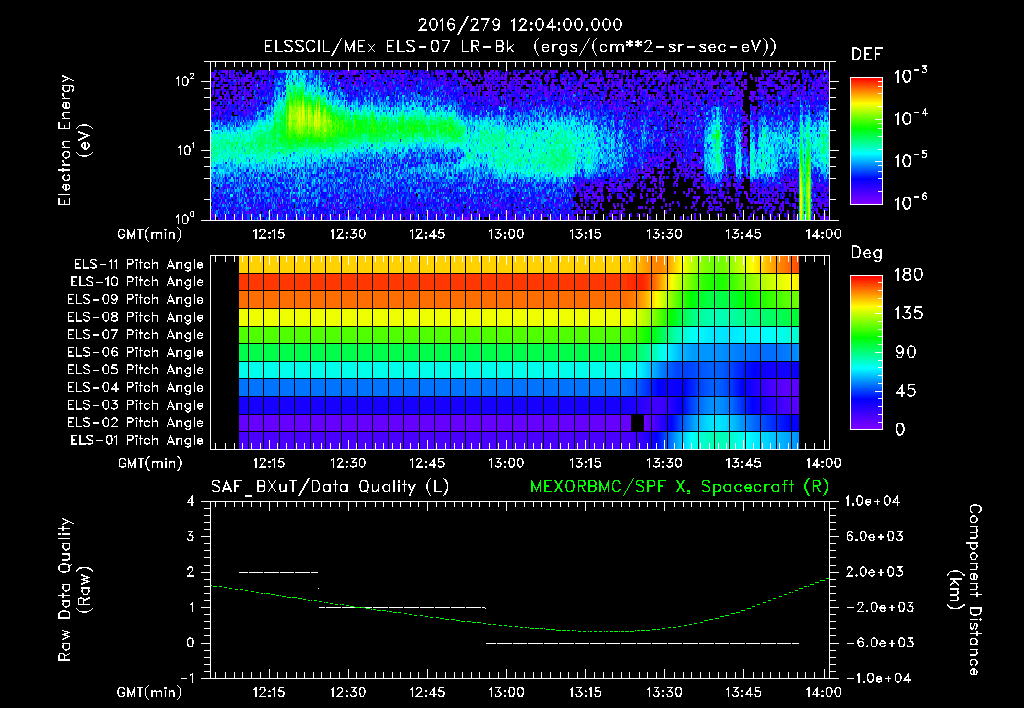Click the 10^-3 tick on DEF scale
This screenshot has height=708, width=1024.
coord(911,76)
